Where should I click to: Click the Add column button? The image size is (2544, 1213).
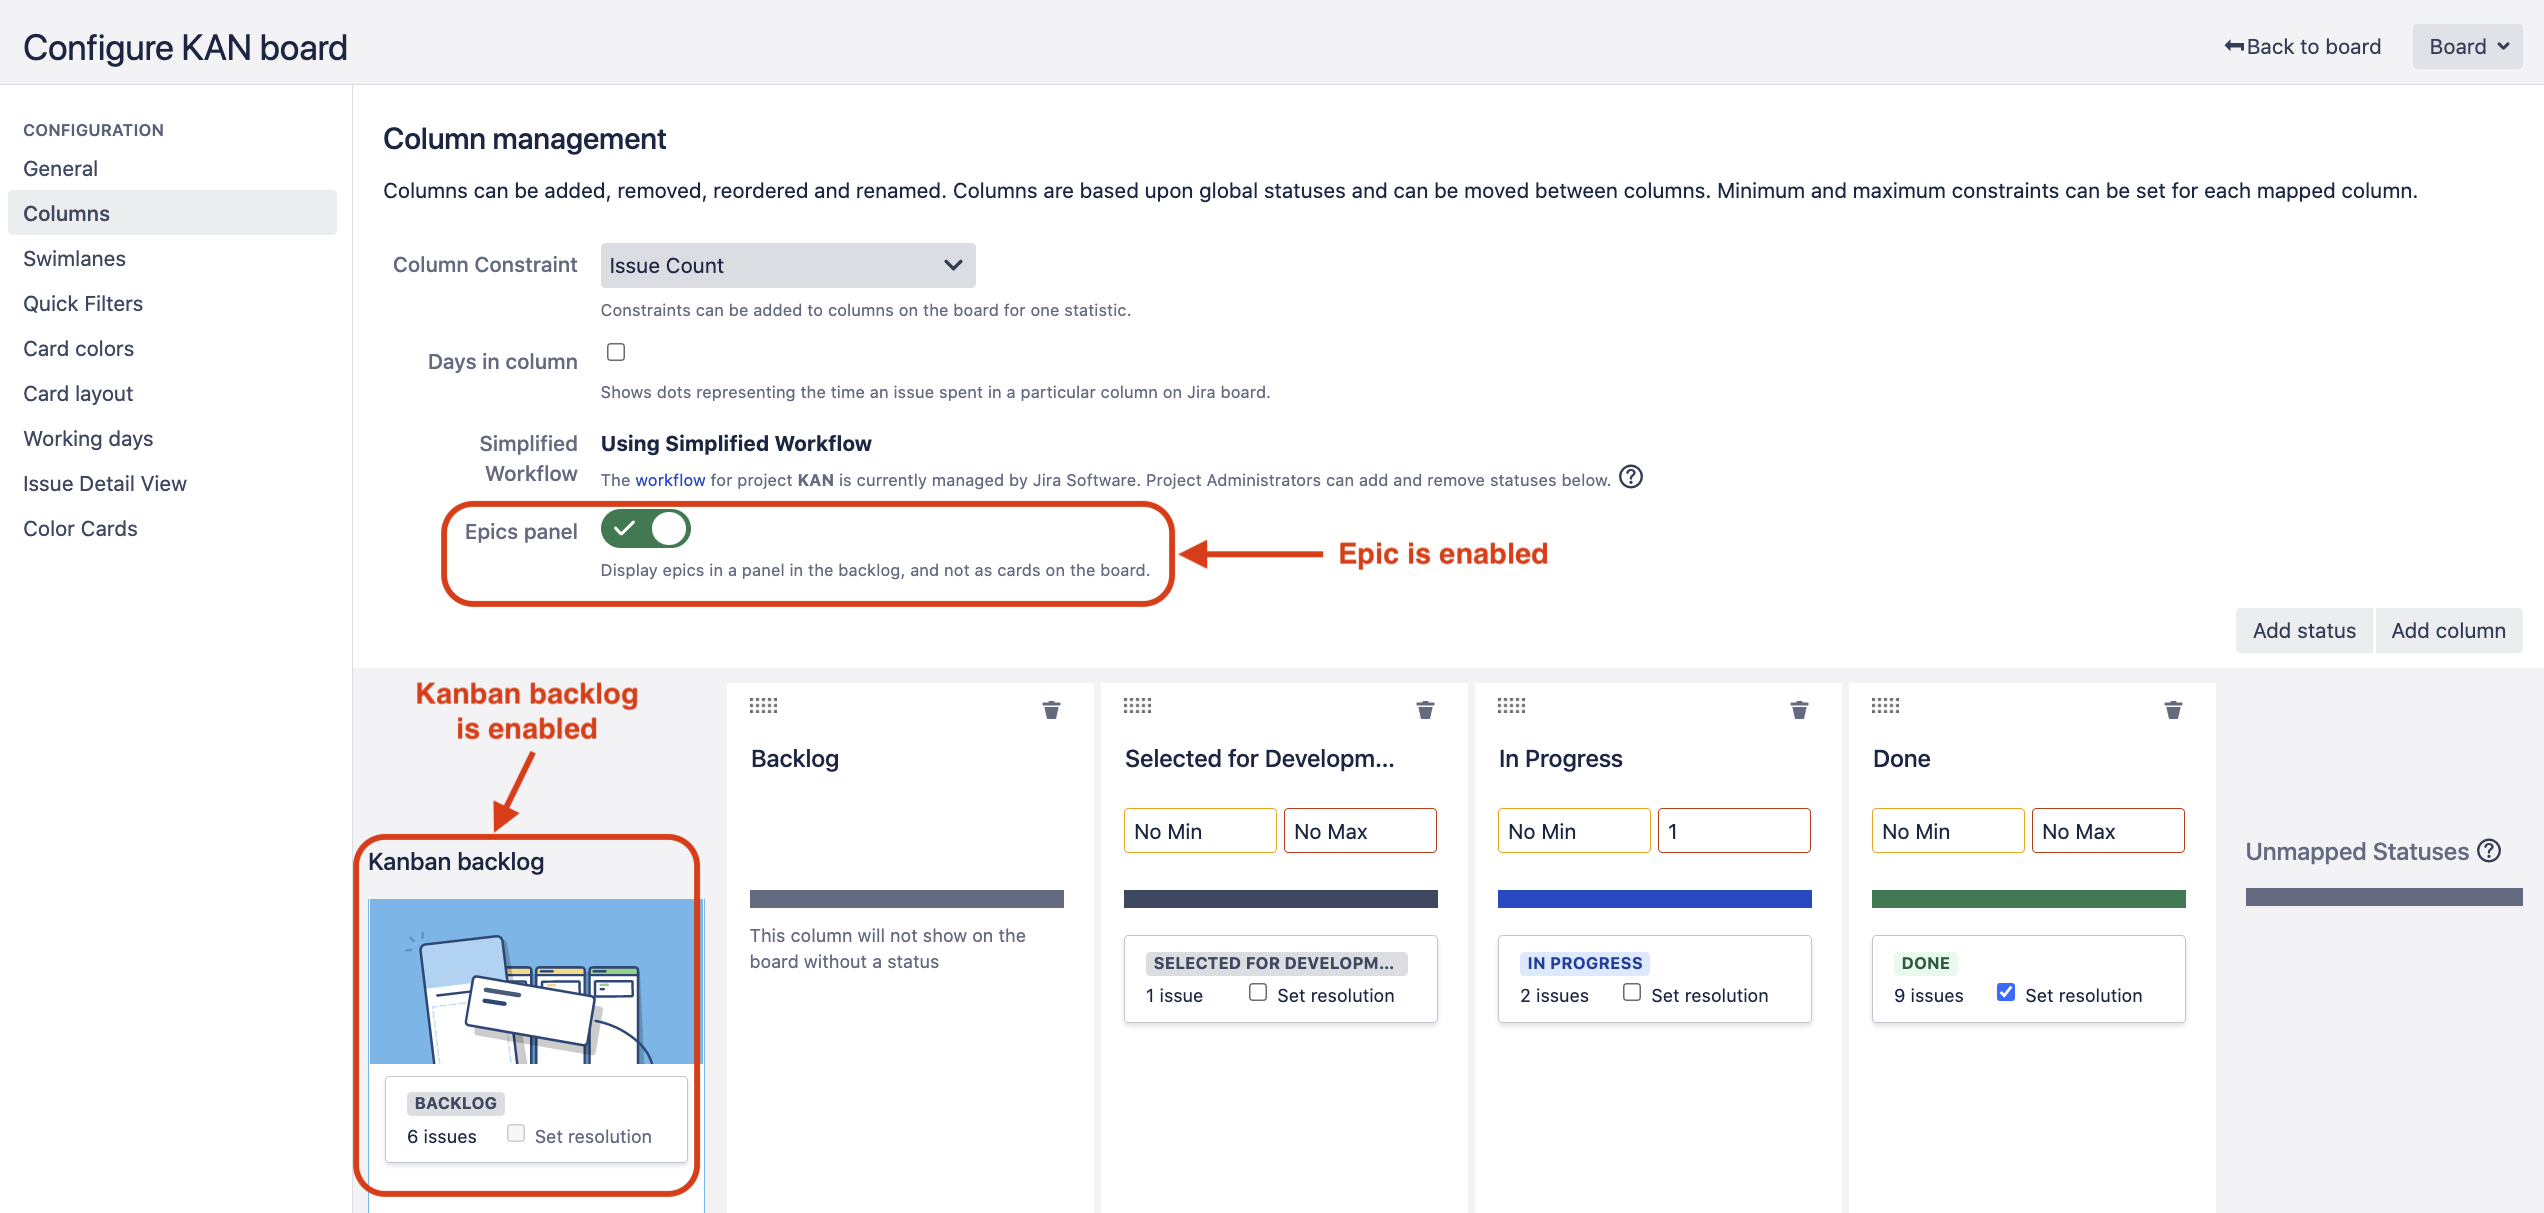click(2448, 631)
